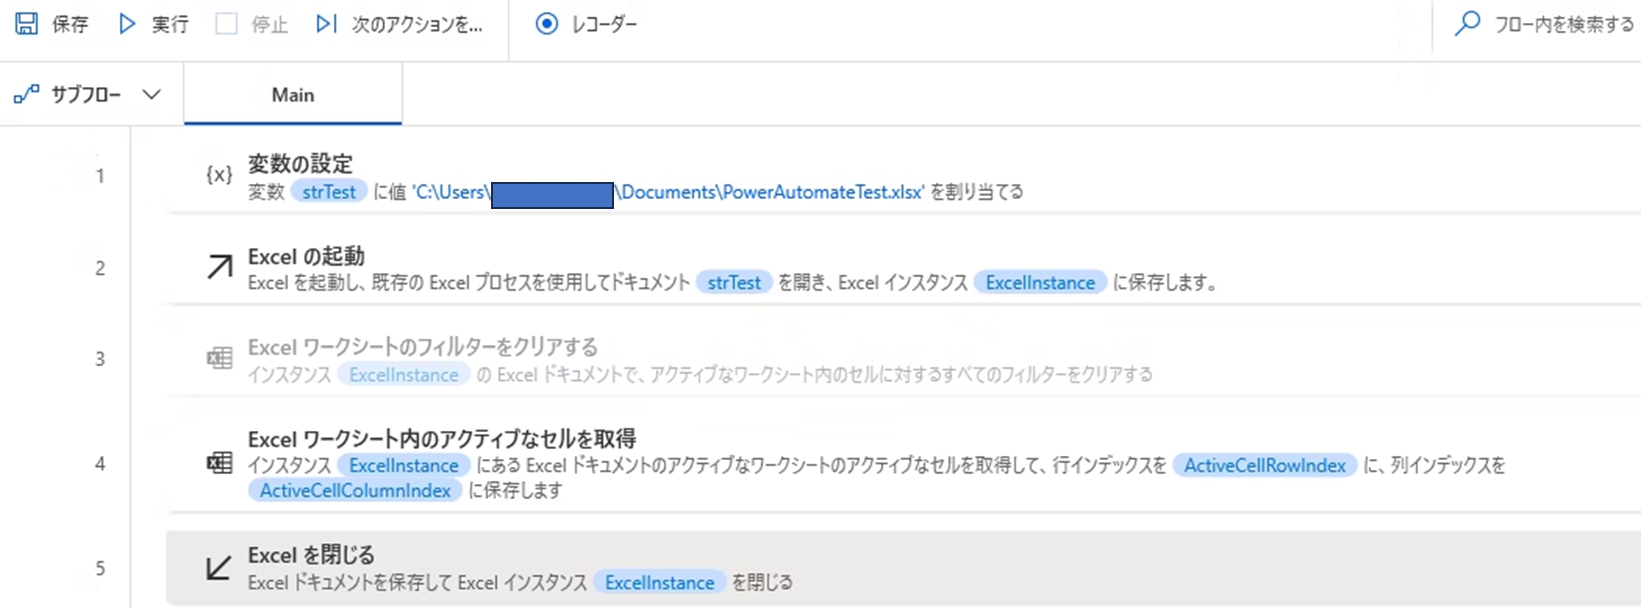
Task: Click line number 2 in the gutter
Action: coord(100,268)
